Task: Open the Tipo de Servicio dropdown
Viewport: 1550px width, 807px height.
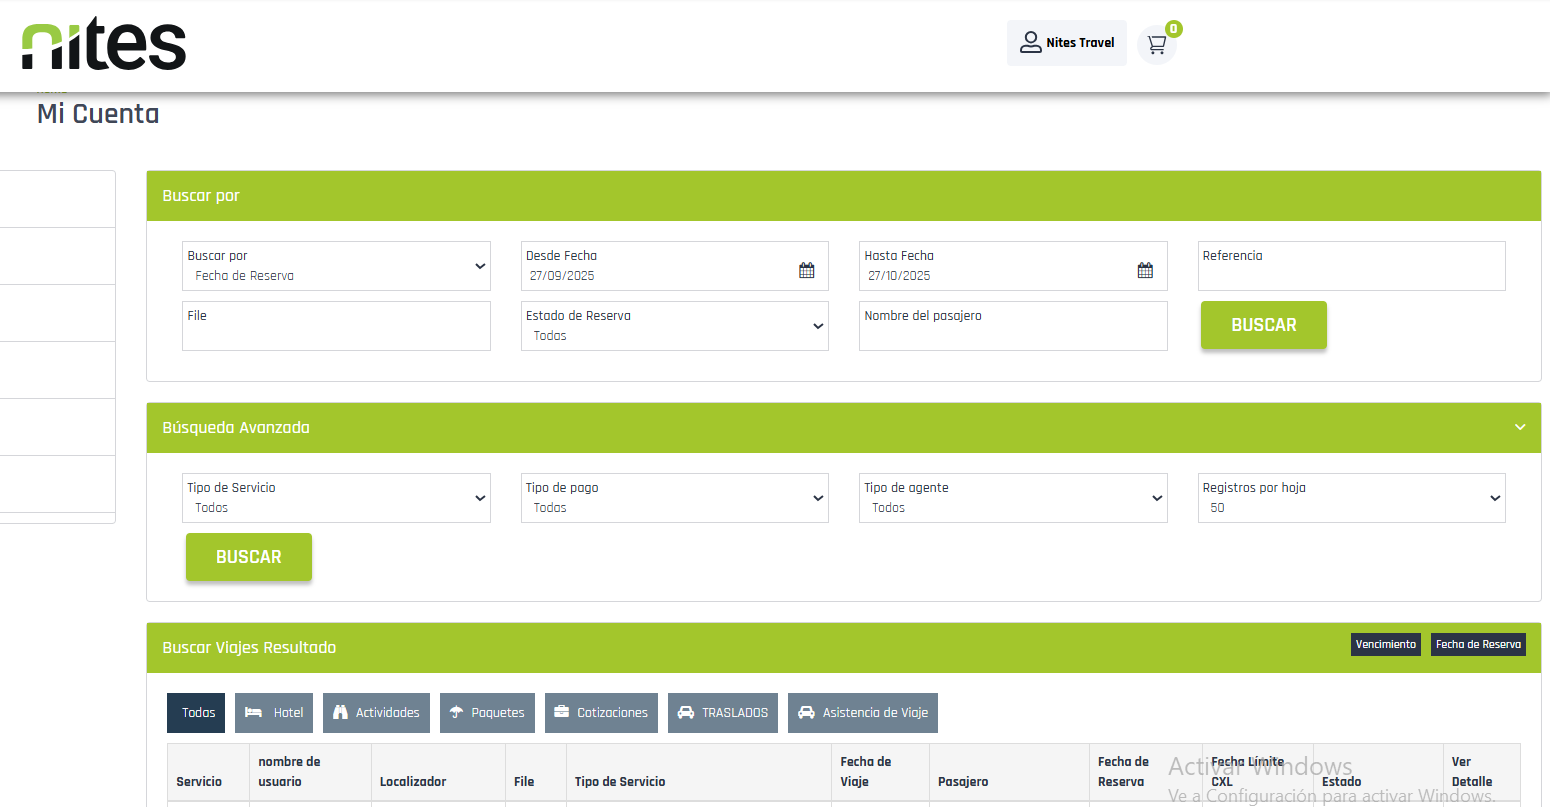Action: point(336,498)
